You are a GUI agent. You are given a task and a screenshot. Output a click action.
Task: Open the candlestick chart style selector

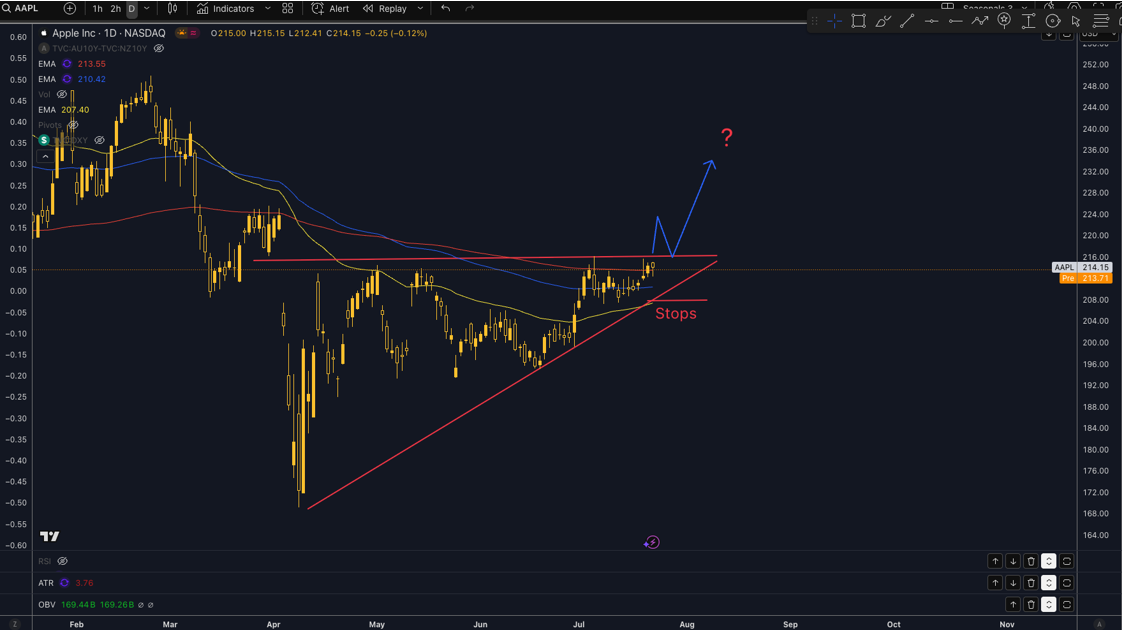(172, 9)
